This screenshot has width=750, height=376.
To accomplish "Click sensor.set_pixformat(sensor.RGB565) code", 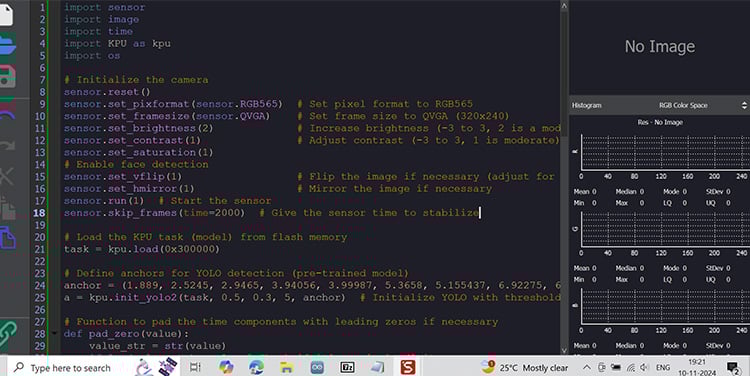I will (x=173, y=104).
